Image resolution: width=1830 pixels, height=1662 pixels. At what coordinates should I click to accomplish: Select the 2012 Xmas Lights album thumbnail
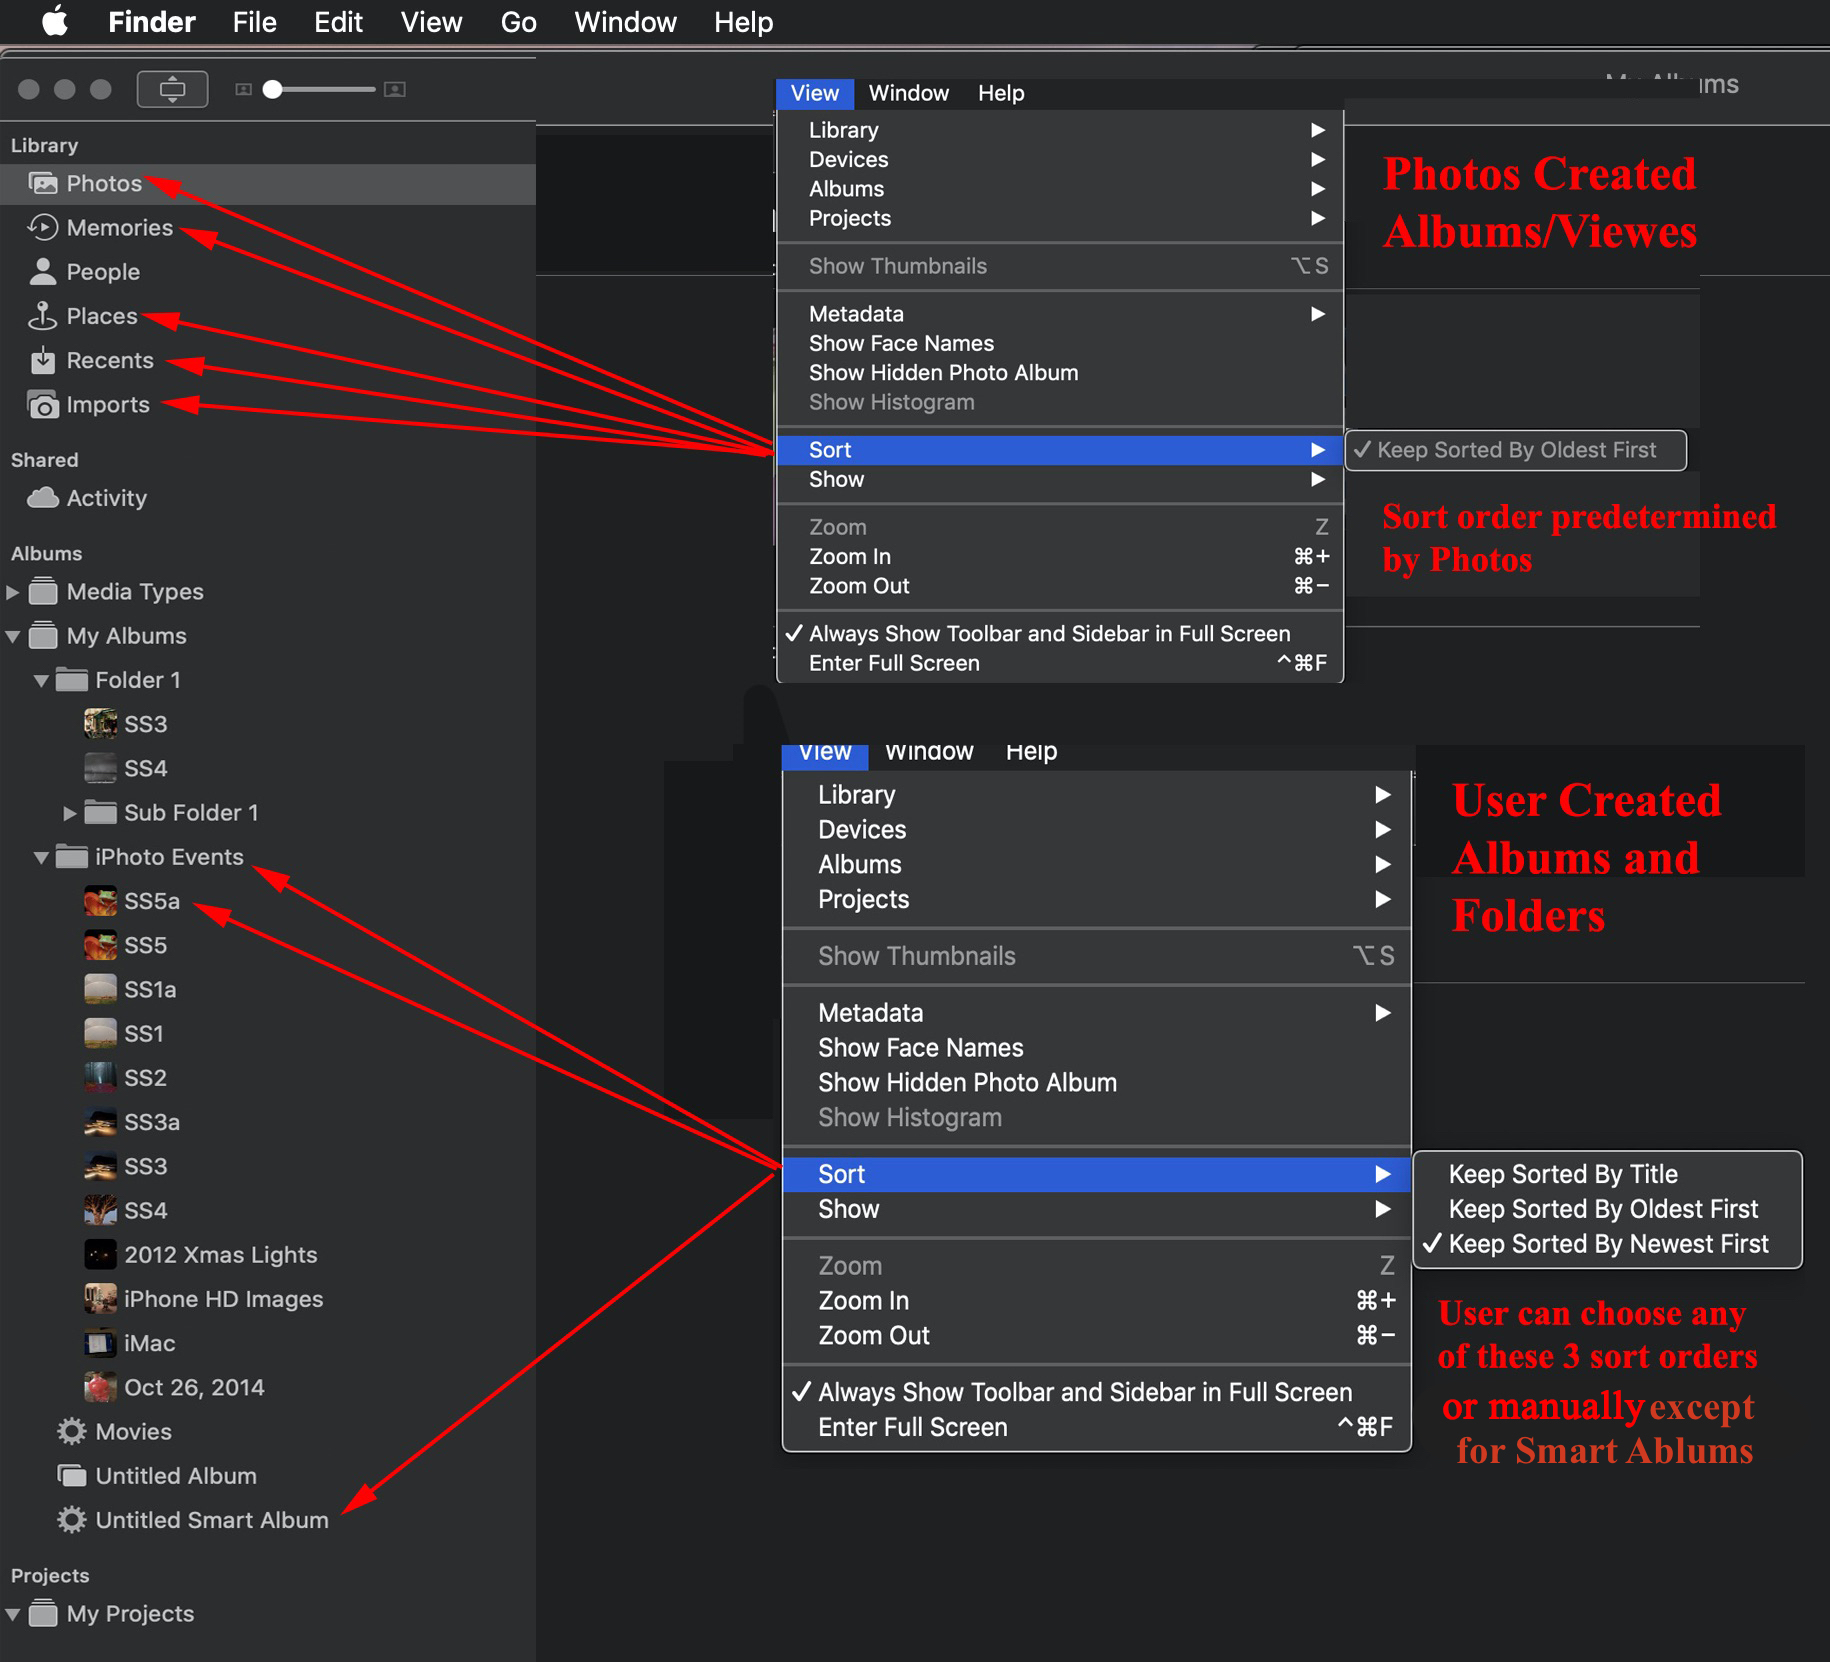[100, 1255]
